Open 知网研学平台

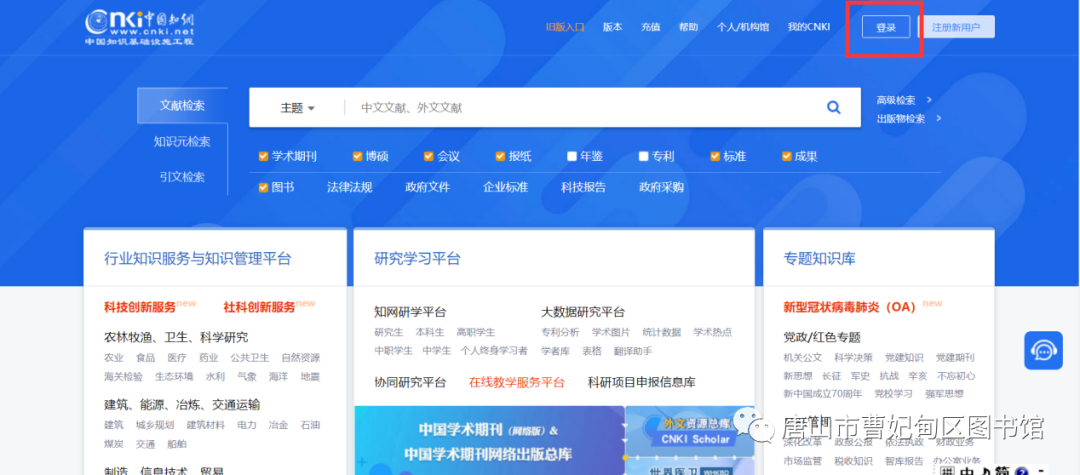(411, 313)
